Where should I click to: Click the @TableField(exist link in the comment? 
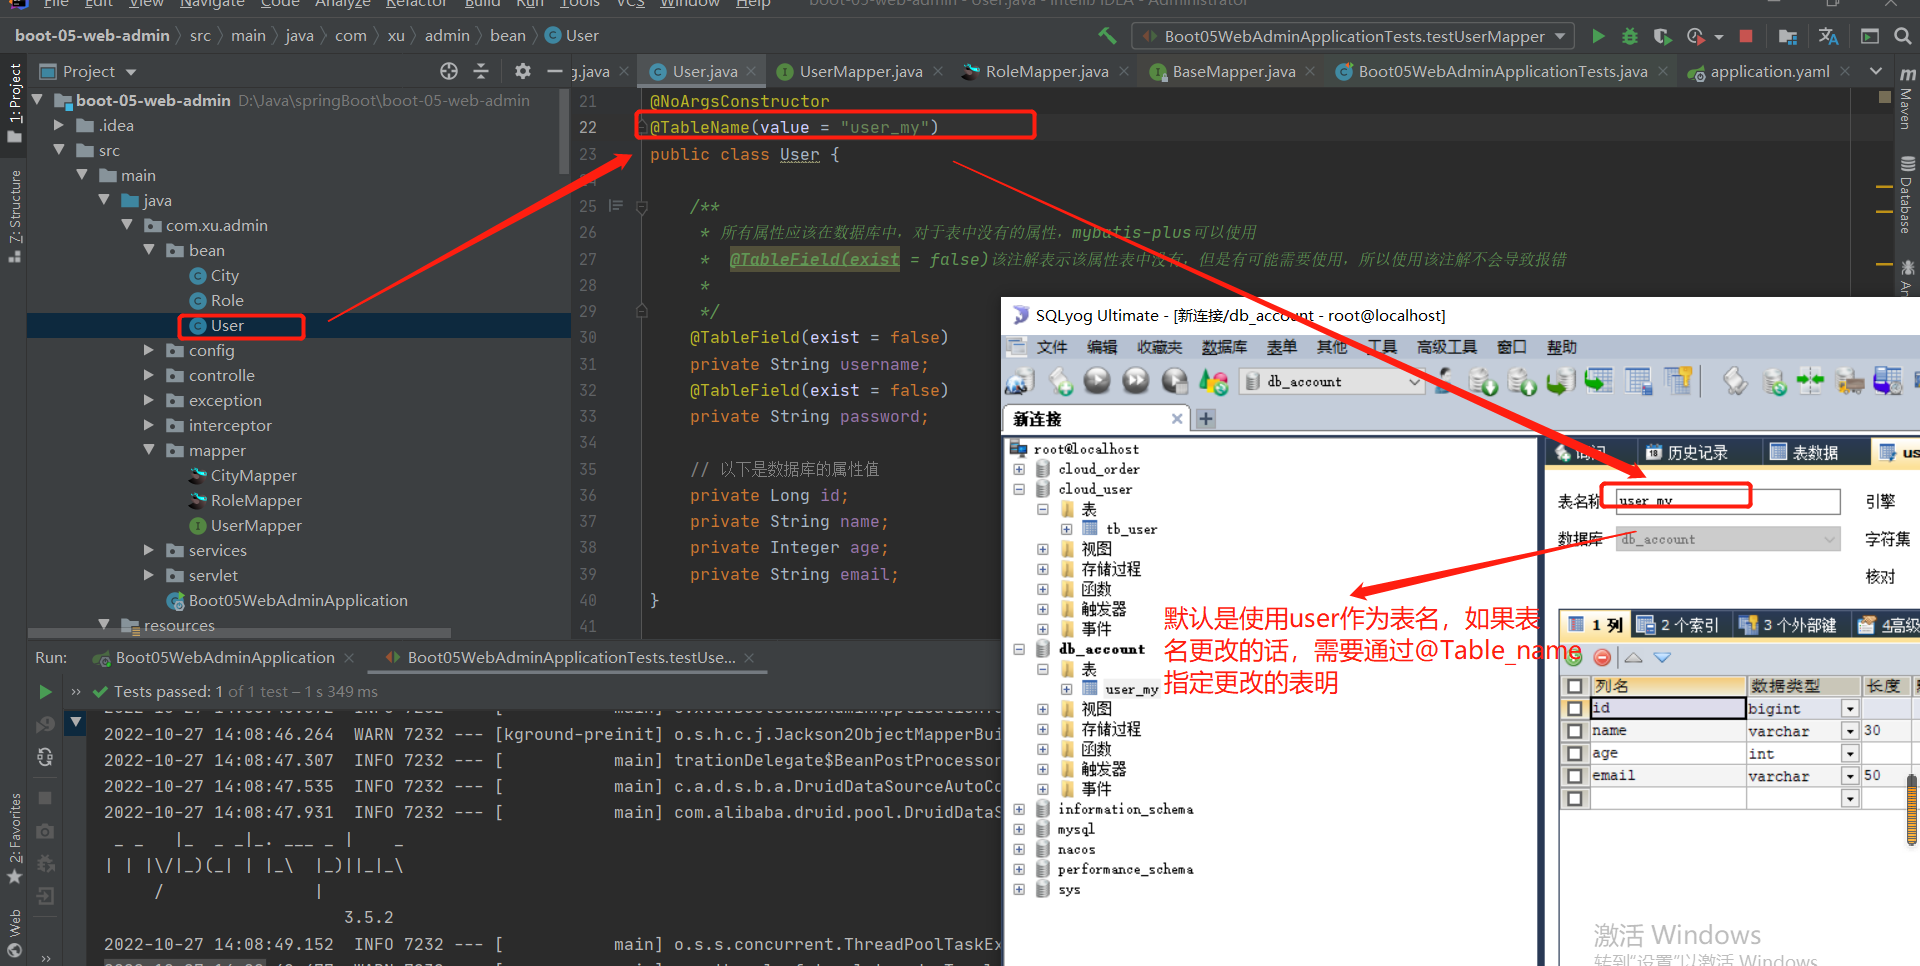pyautogui.click(x=815, y=259)
